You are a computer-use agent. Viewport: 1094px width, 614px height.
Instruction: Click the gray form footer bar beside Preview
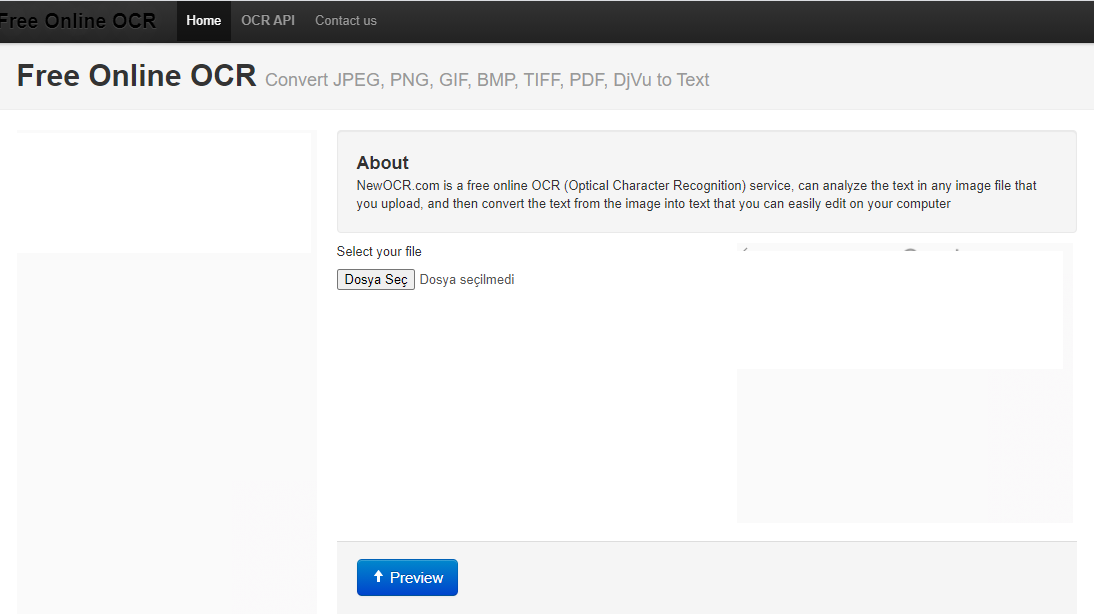[766, 578]
